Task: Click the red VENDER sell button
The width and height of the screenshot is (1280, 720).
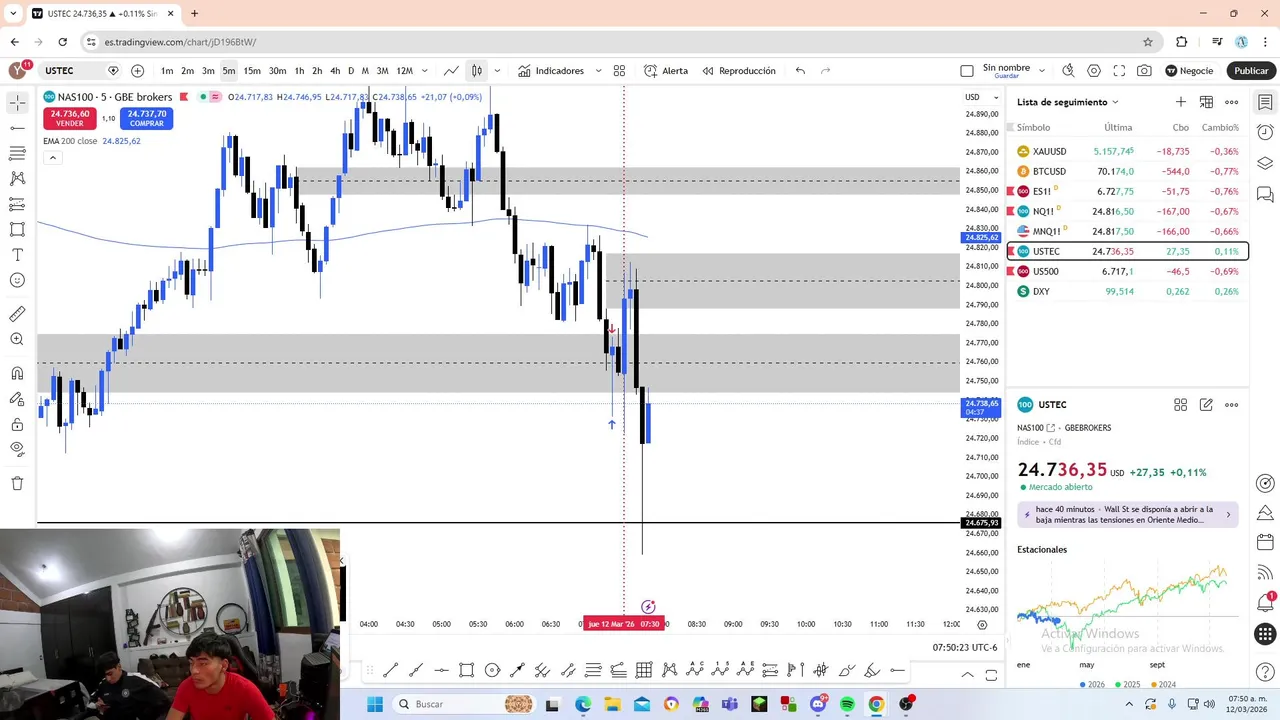Action: 70,118
